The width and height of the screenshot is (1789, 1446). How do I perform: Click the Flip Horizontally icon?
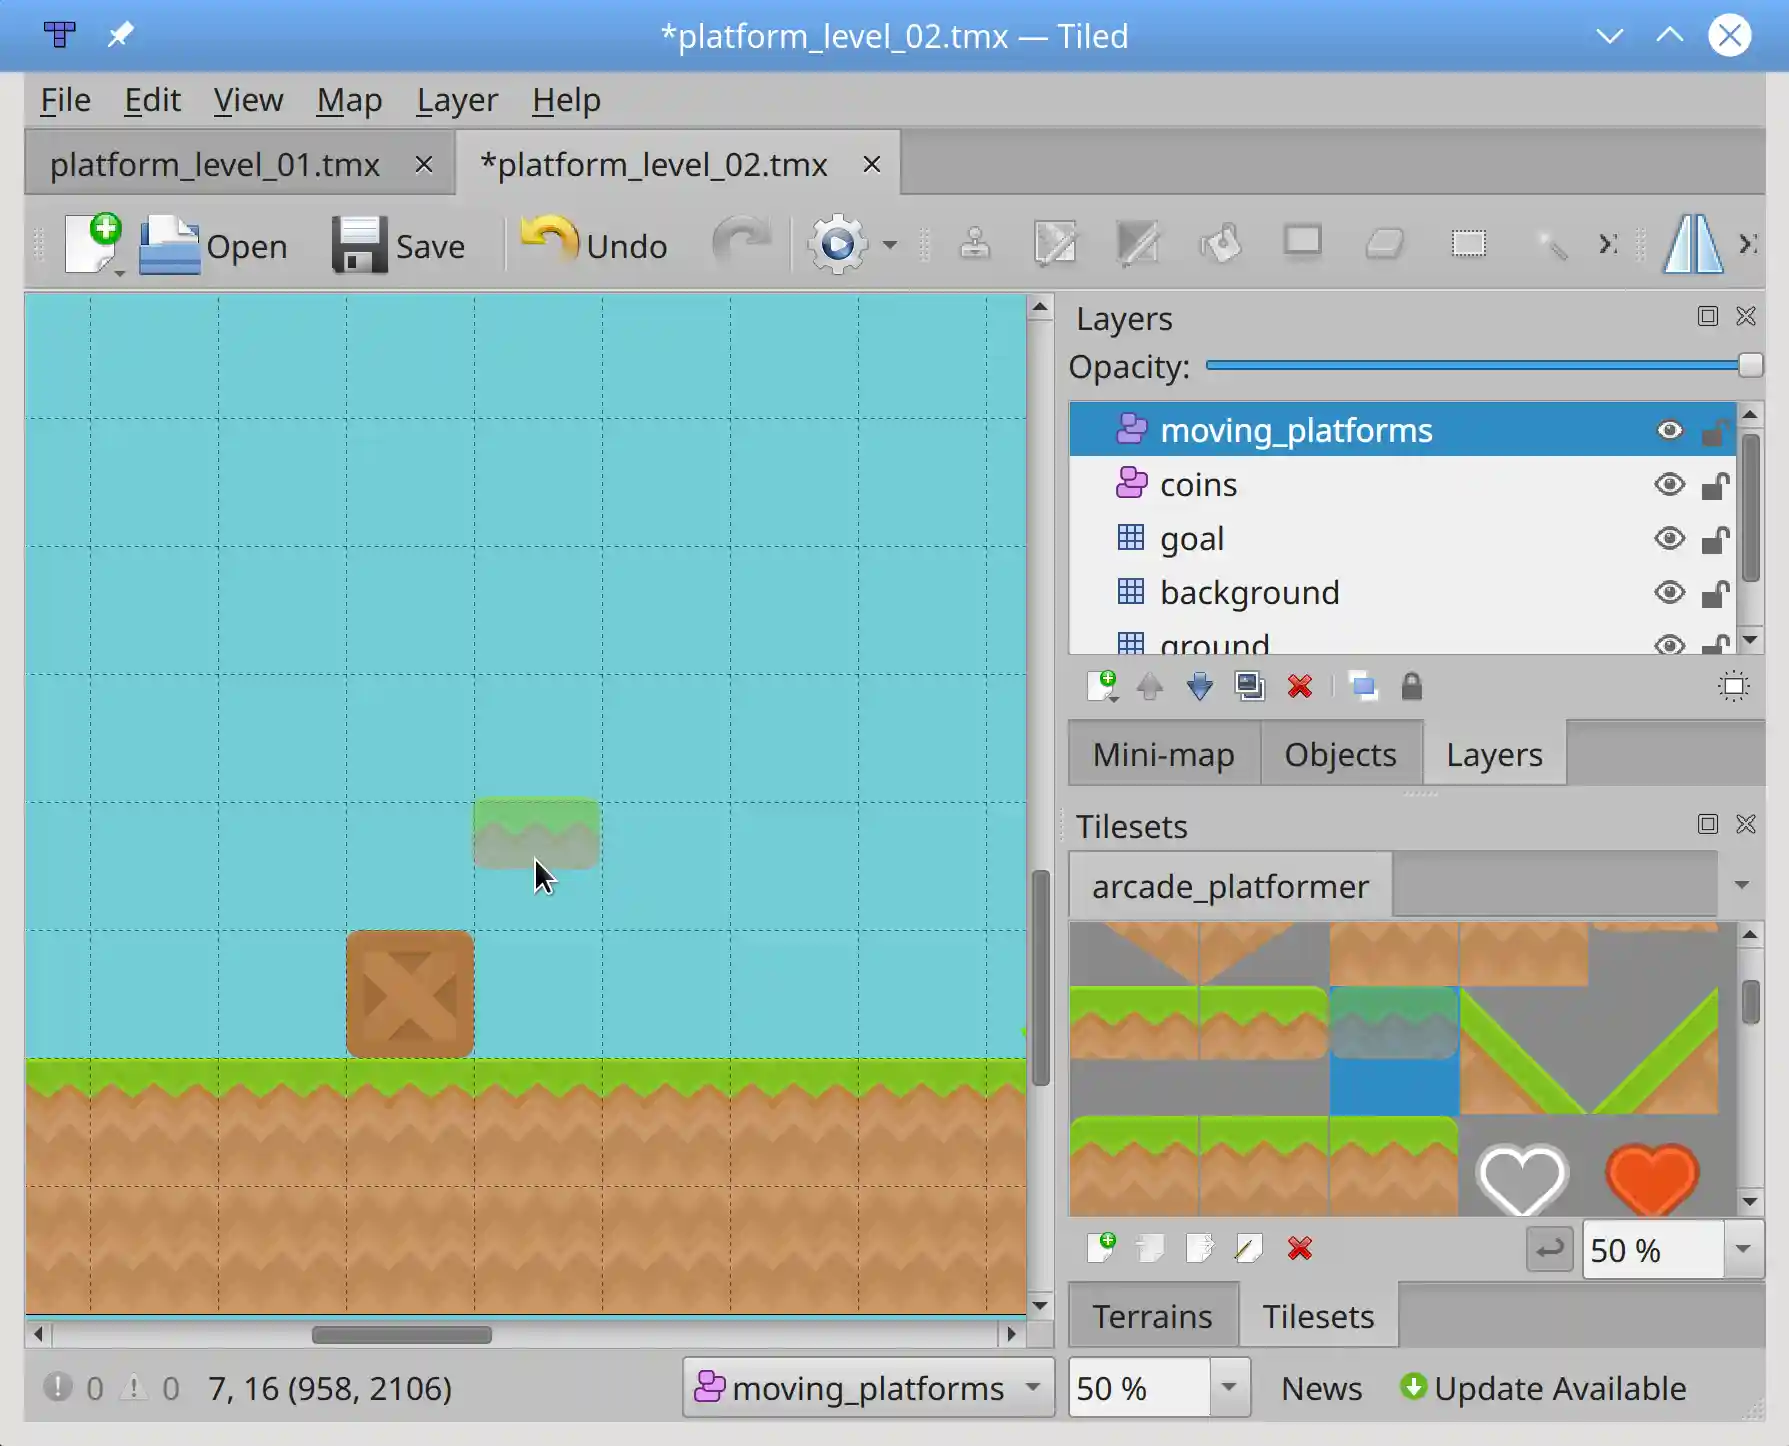(1692, 243)
